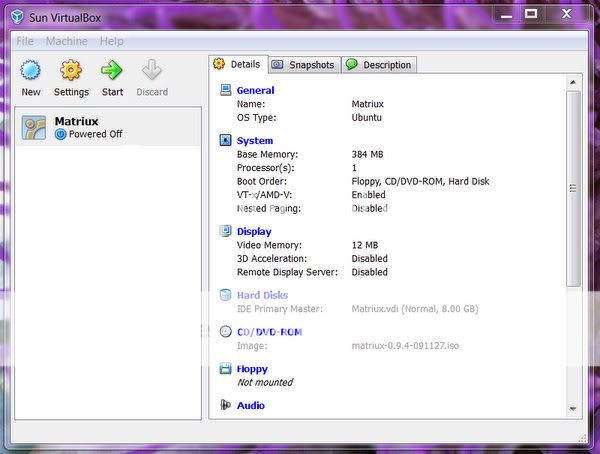Click the details scrollbar down arrow
Image resolution: width=600 pixels, height=454 pixels.
573,409
